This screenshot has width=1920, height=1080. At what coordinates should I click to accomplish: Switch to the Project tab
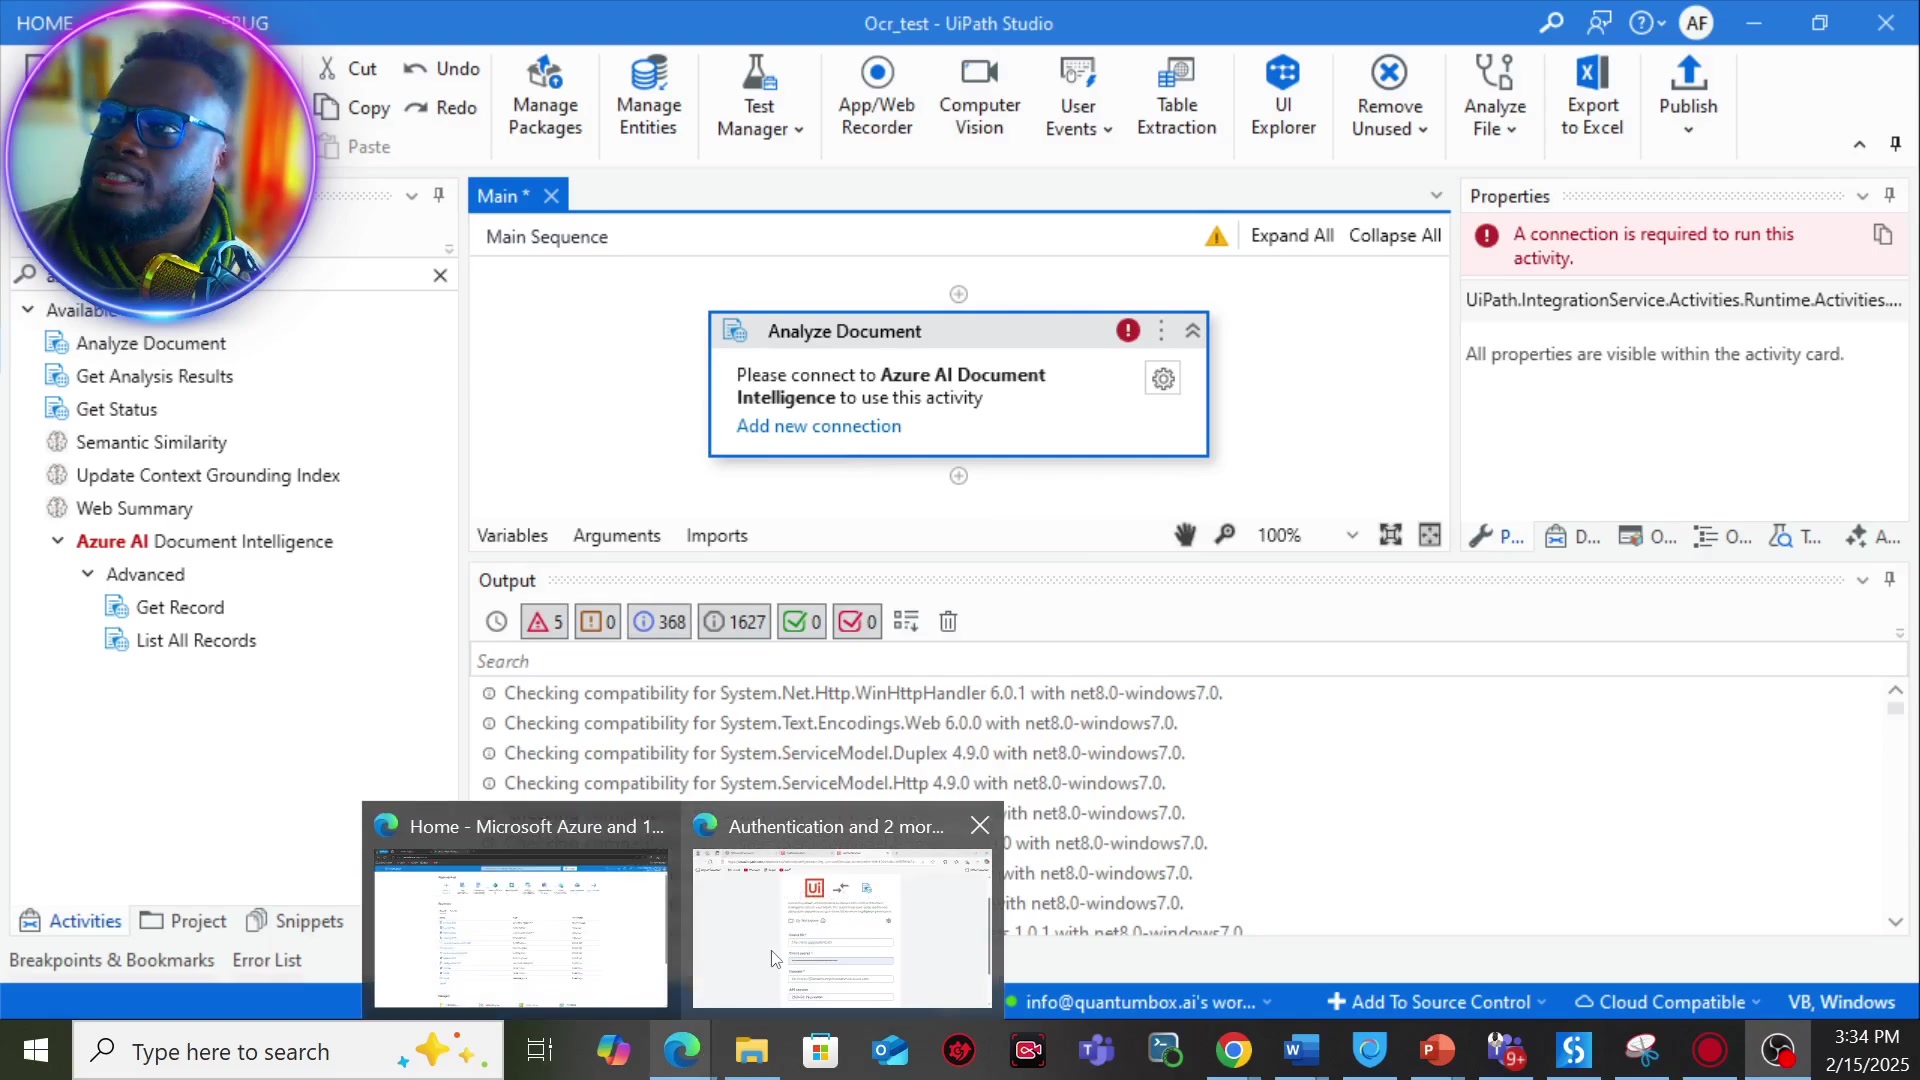pos(183,921)
